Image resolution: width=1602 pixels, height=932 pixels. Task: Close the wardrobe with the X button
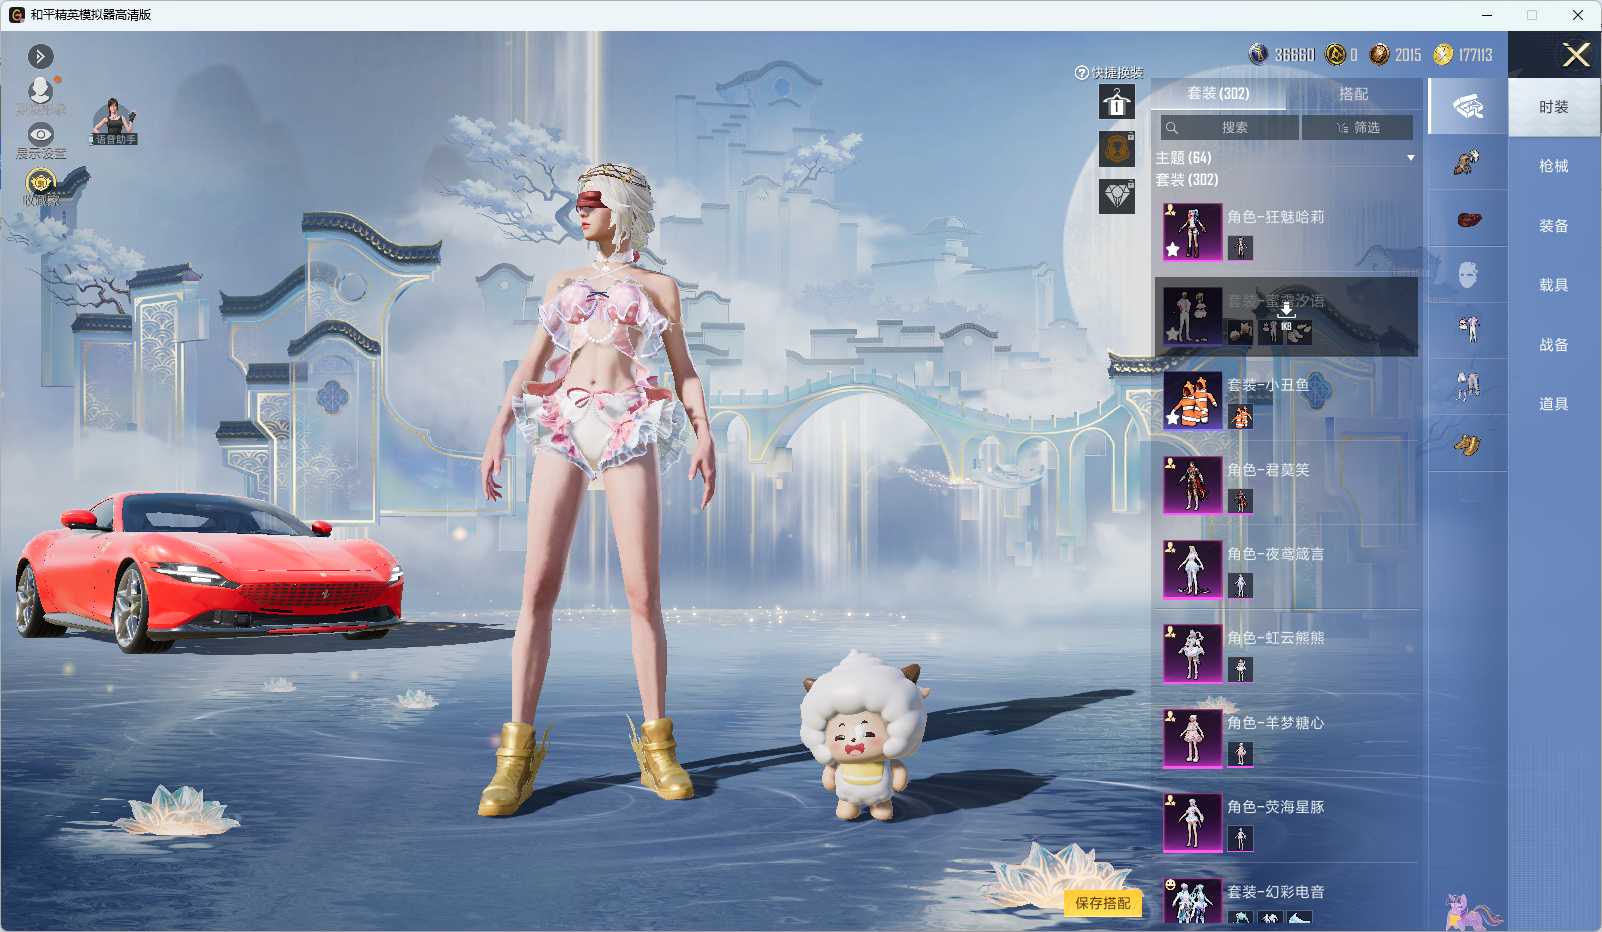click(x=1576, y=55)
